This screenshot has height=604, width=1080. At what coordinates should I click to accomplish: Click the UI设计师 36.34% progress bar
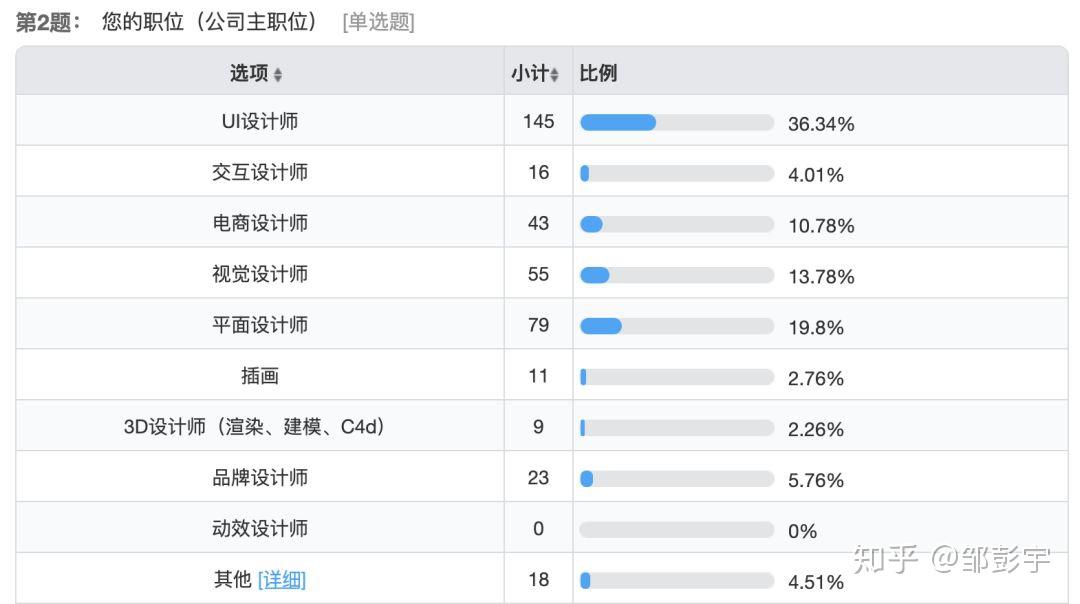tap(677, 123)
